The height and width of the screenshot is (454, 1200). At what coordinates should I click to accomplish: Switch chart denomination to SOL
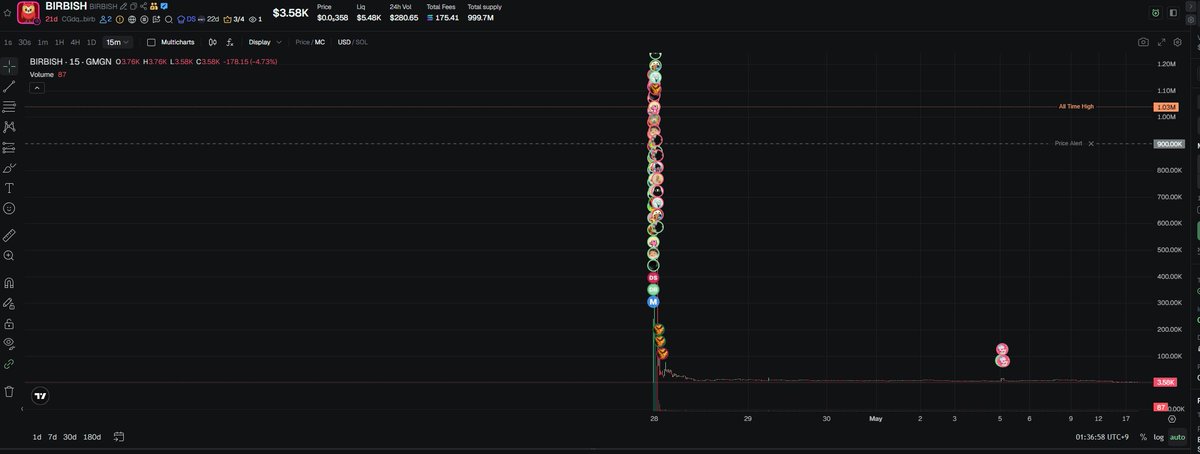coord(361,42)
